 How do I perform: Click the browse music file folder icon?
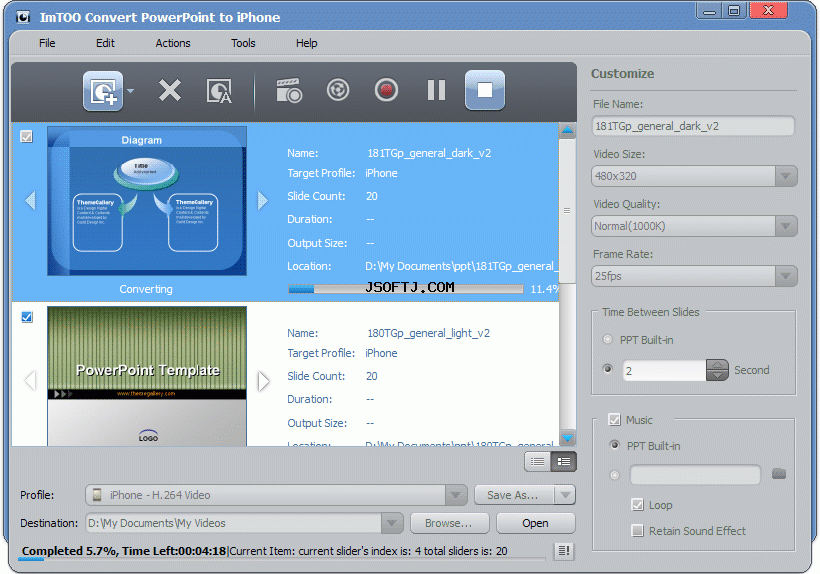pyautogui.click(x=779, y=474)
